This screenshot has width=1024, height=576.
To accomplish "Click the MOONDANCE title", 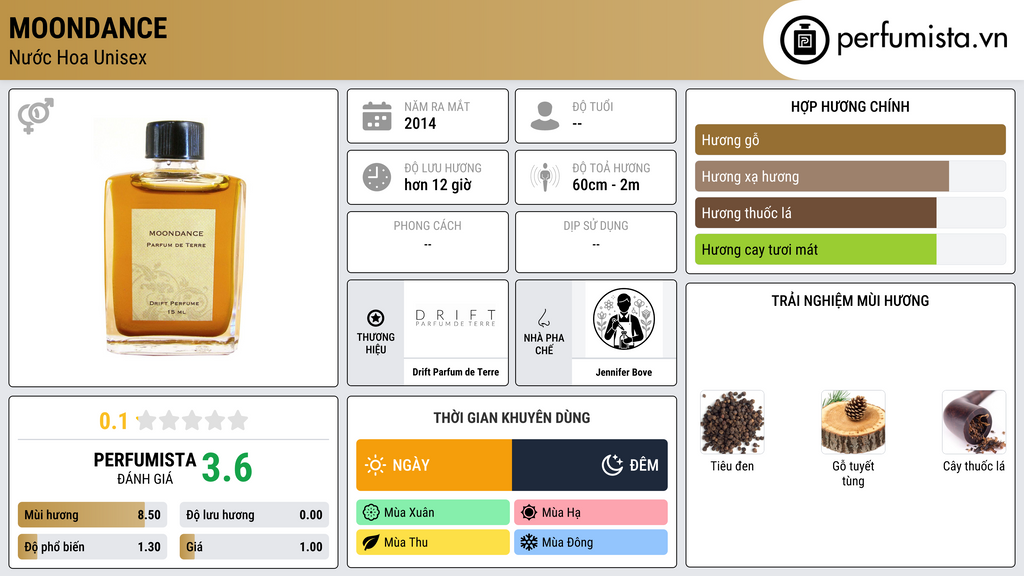I will pyautogui.click(x=88, y=28).
